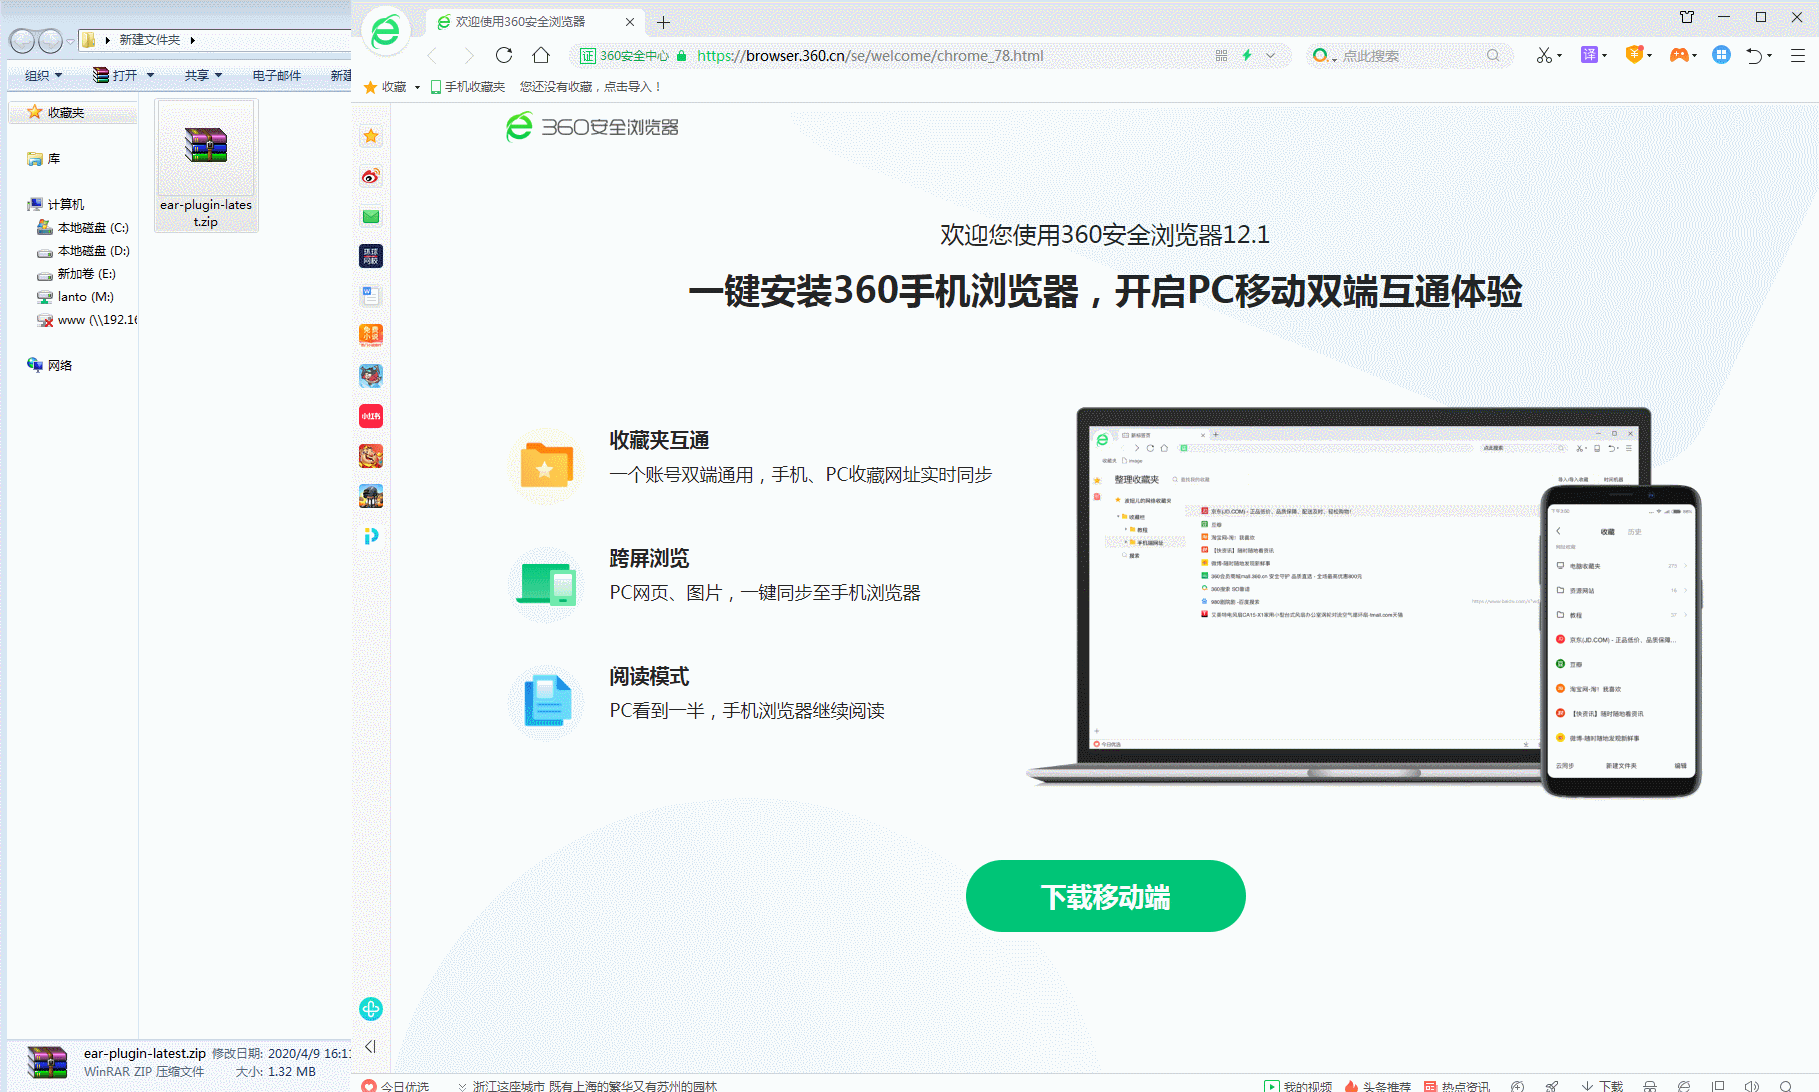
Task: Click the import favorites link text
Action: (590, 87)
